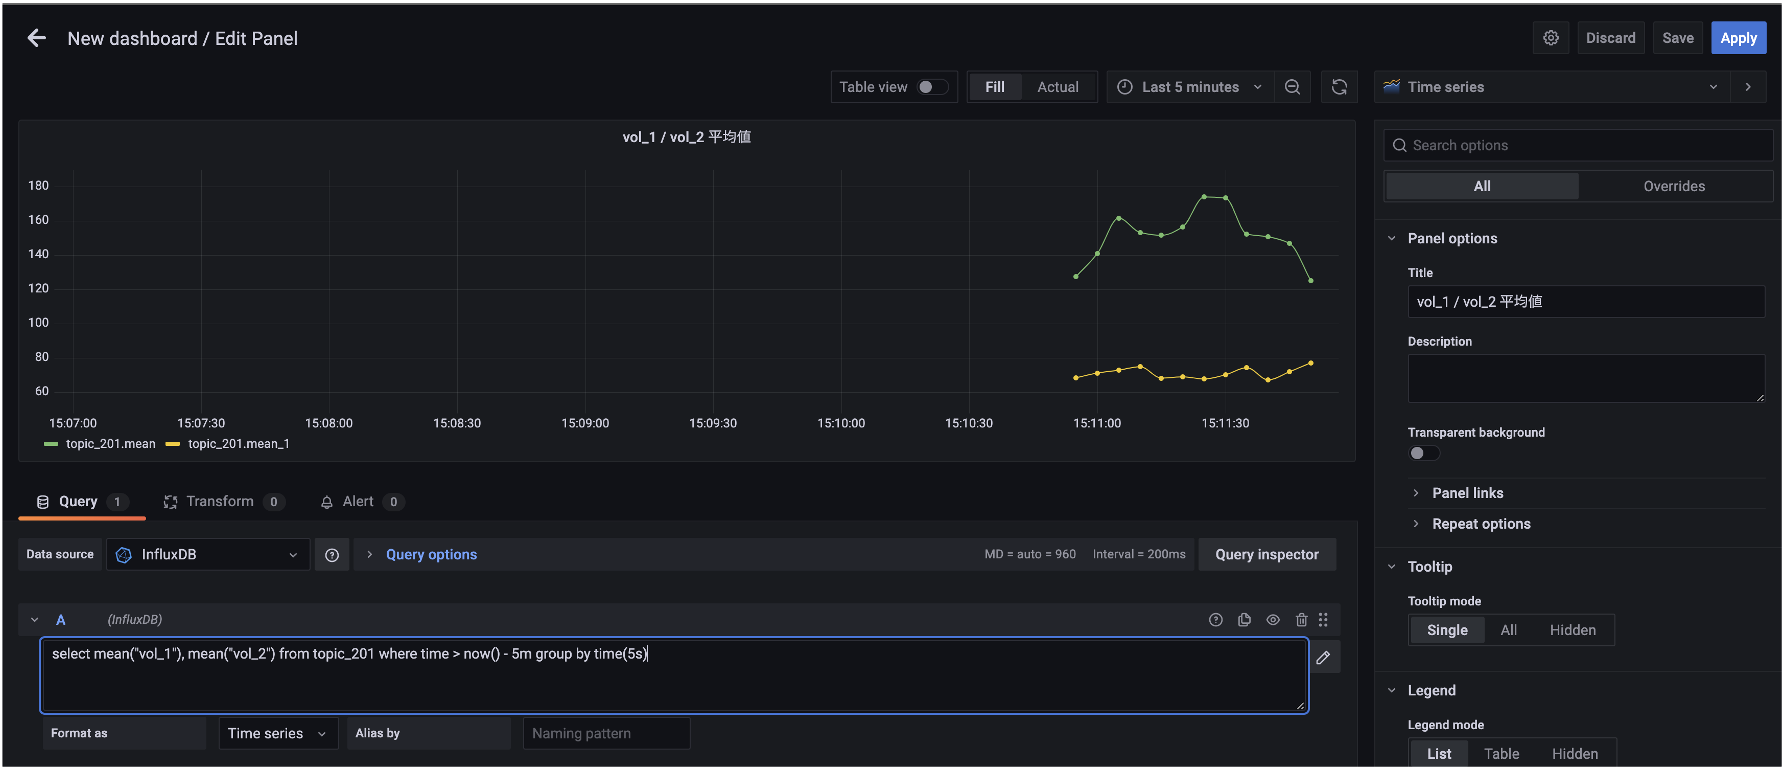Open the Query inspector
This screenshot has height=770, width=1784.
[1267, 555]
